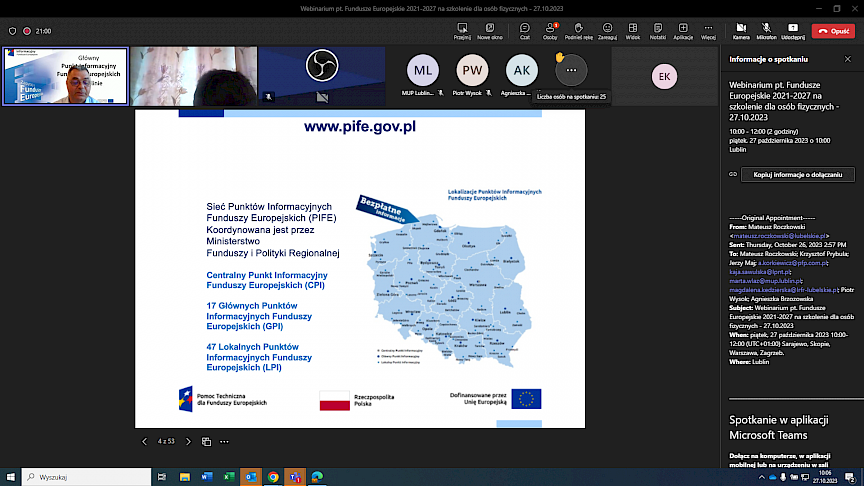Select the presenter's video thumbnail
Screen dimensions: 864x486
[x=65, y=76]
